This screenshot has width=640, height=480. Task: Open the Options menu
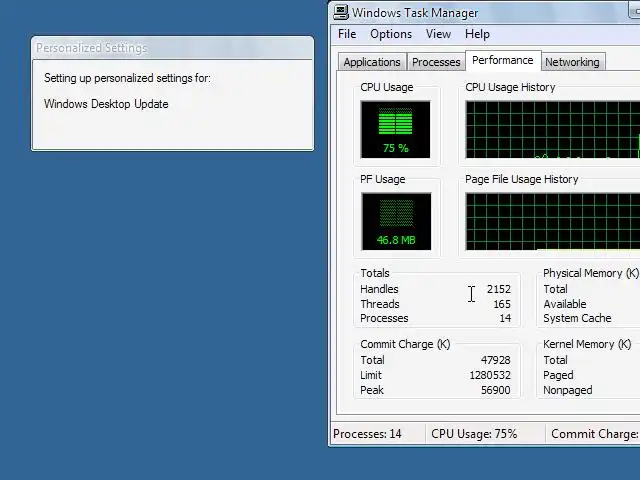(391, 34)
